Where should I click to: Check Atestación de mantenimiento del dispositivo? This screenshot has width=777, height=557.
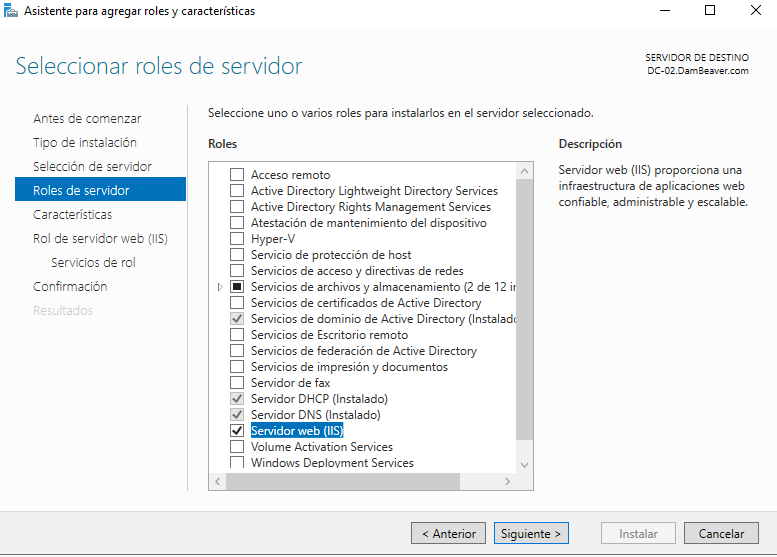click(237, 223)
